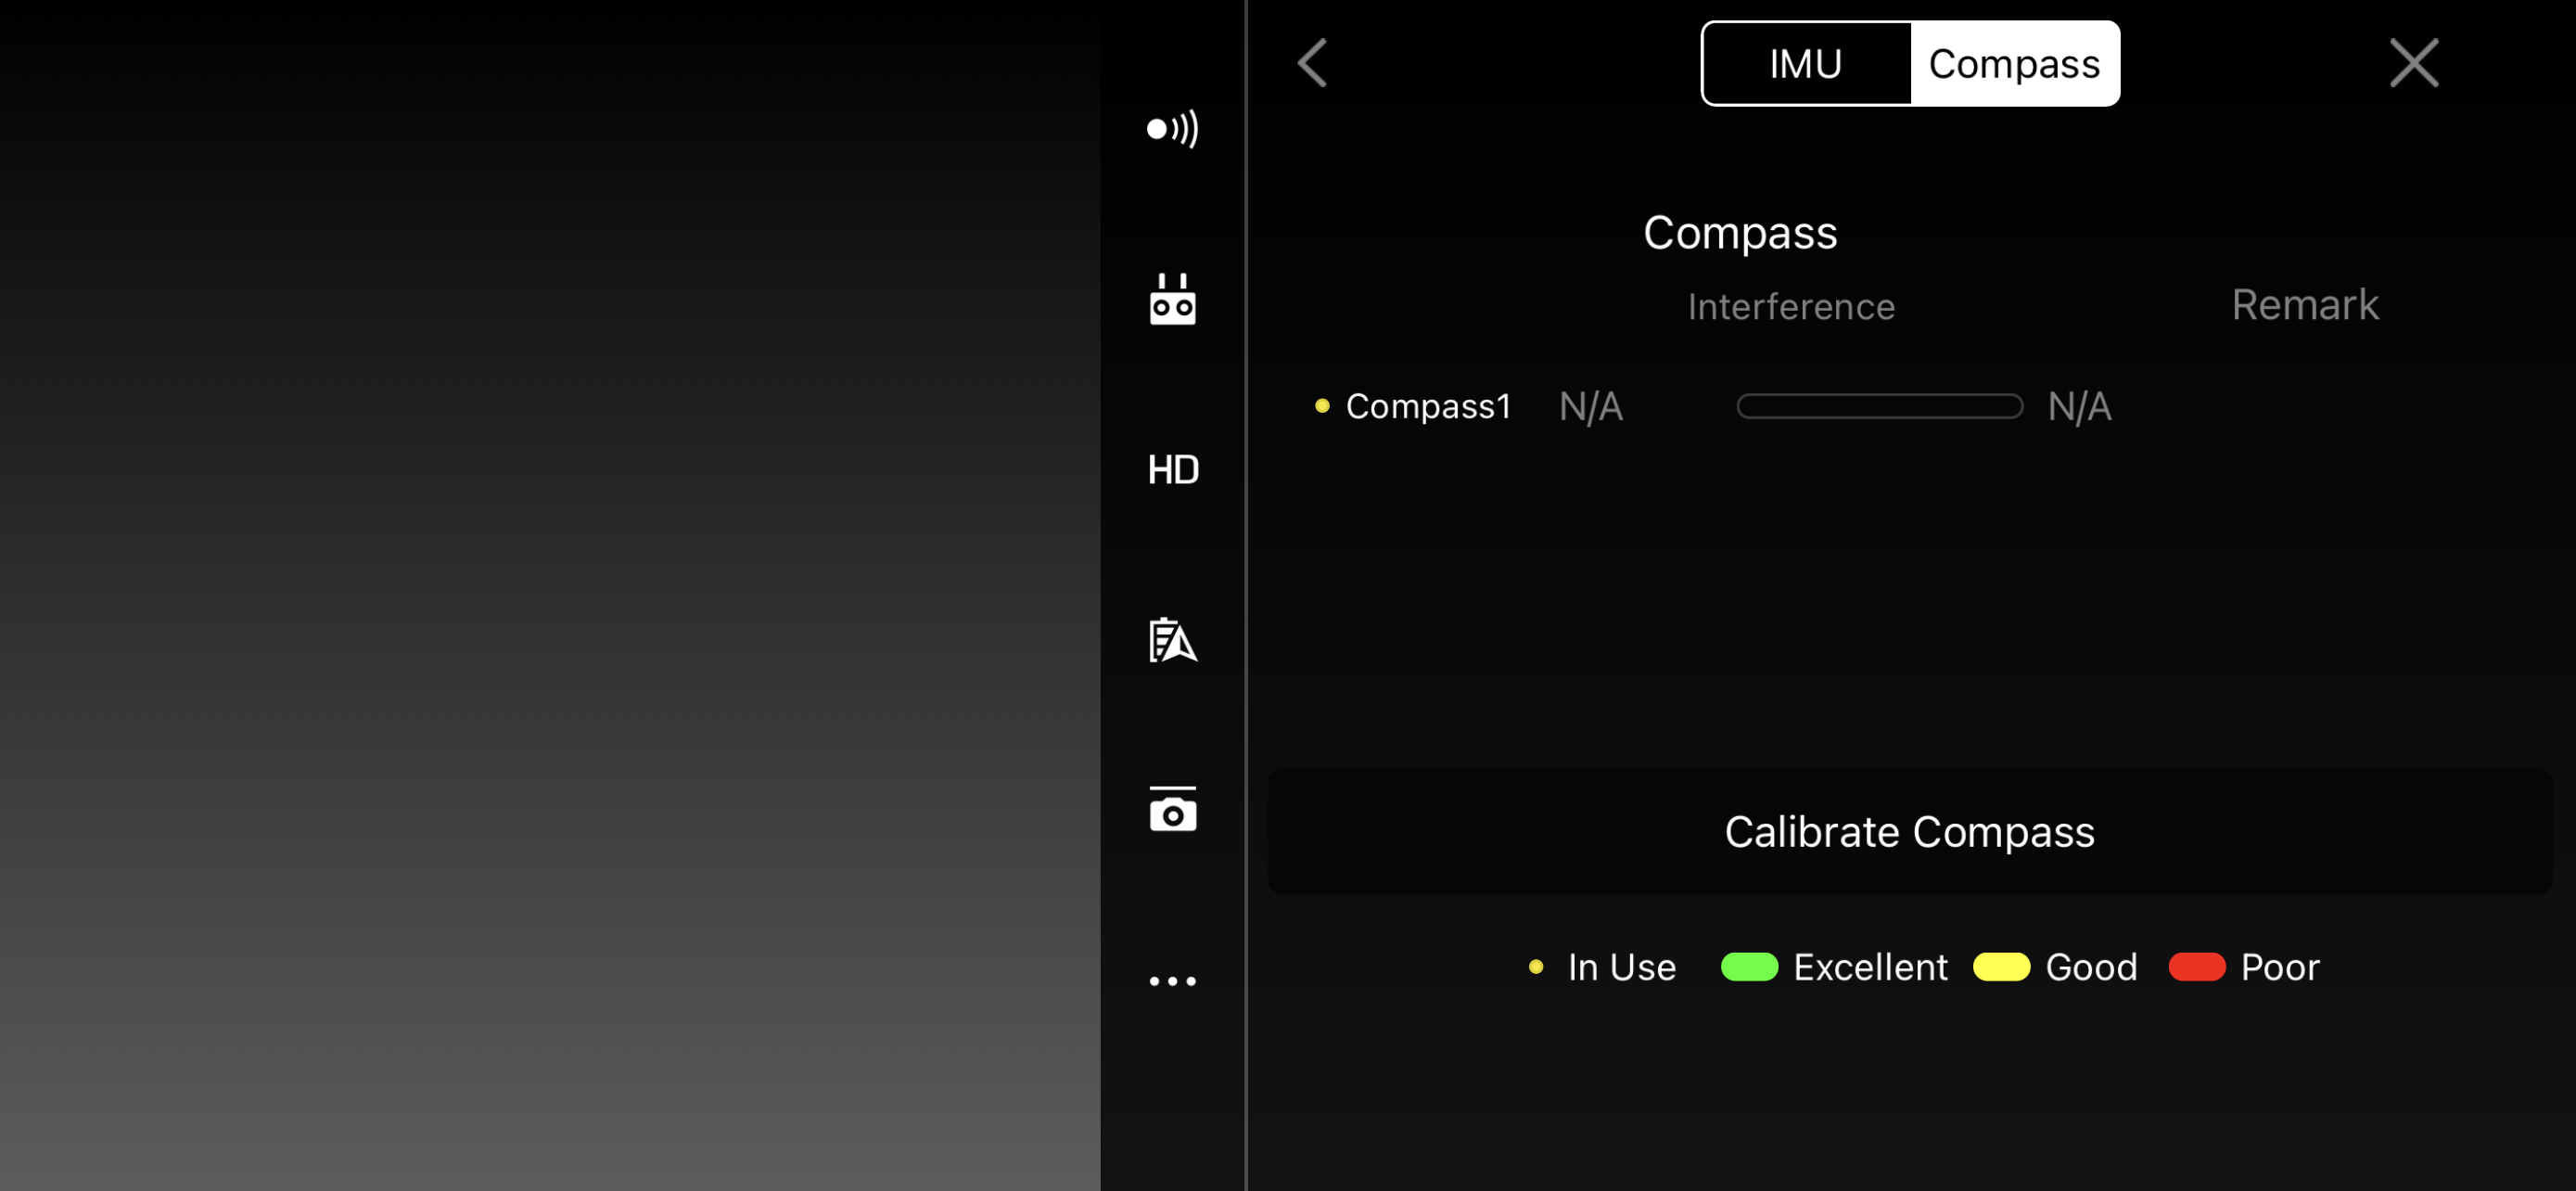Click the red Poor legend indicator
The image size is (2576, 1191).
tap(2196, 966)
